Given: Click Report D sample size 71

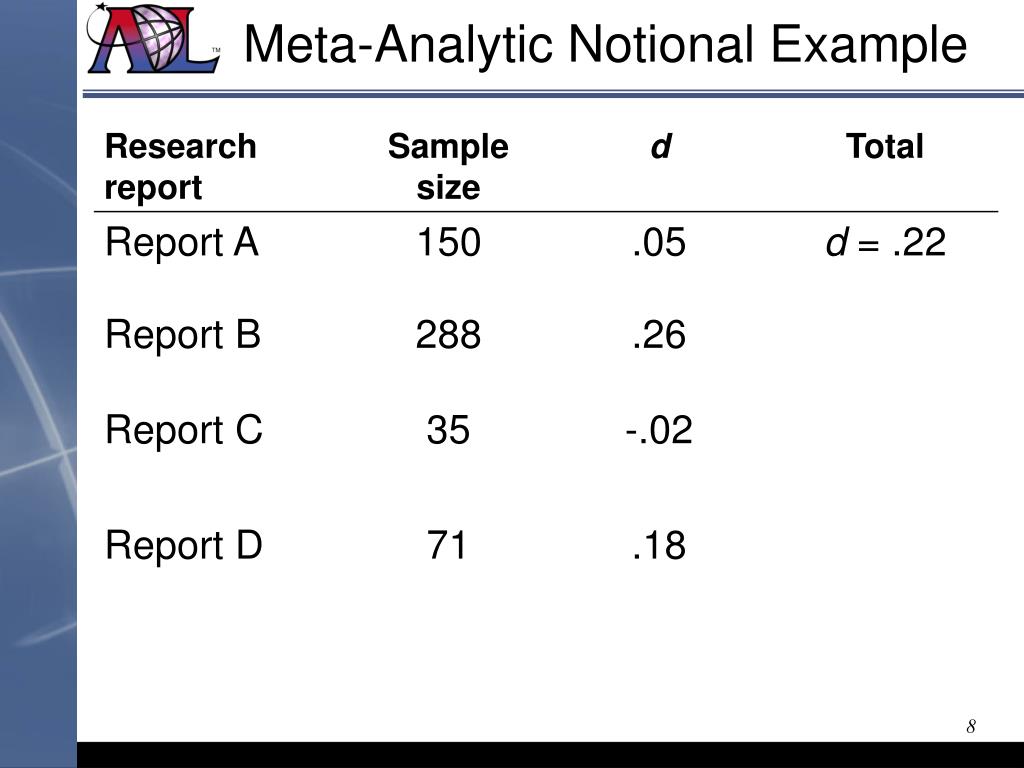Looking at the screenshot, I should 447,545.
